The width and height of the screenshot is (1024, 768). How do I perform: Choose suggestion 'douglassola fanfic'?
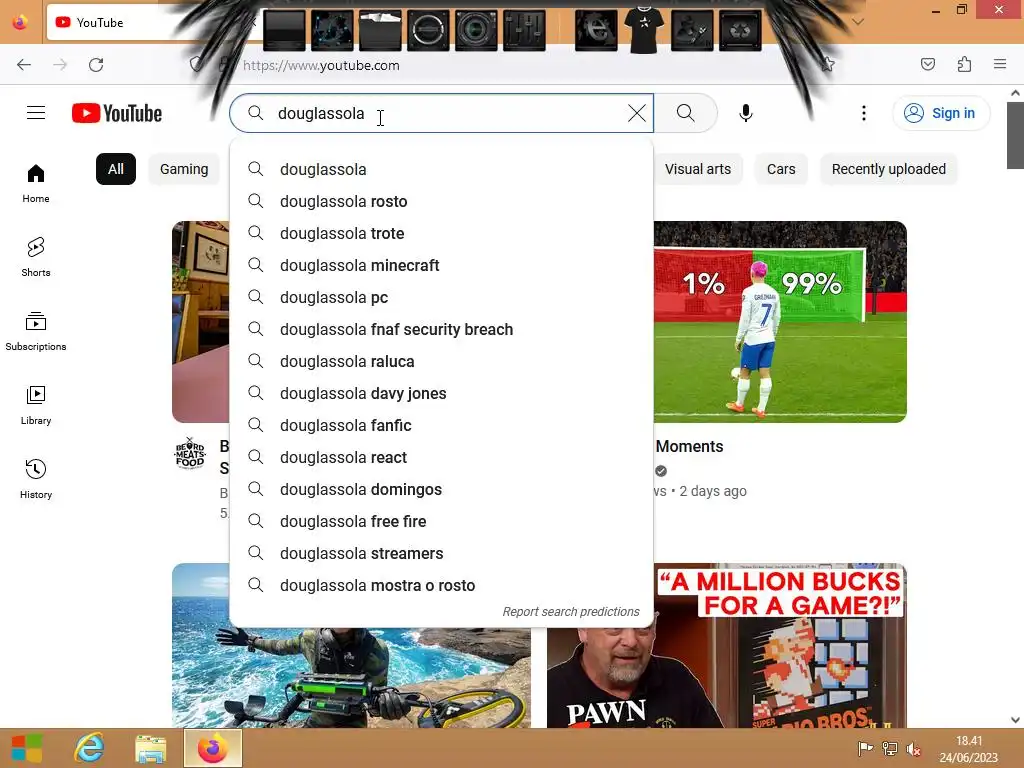click(441, 425)
